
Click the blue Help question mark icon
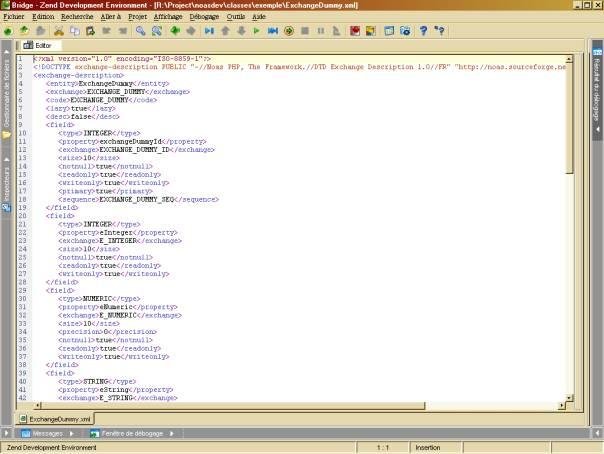pos(423,31)
